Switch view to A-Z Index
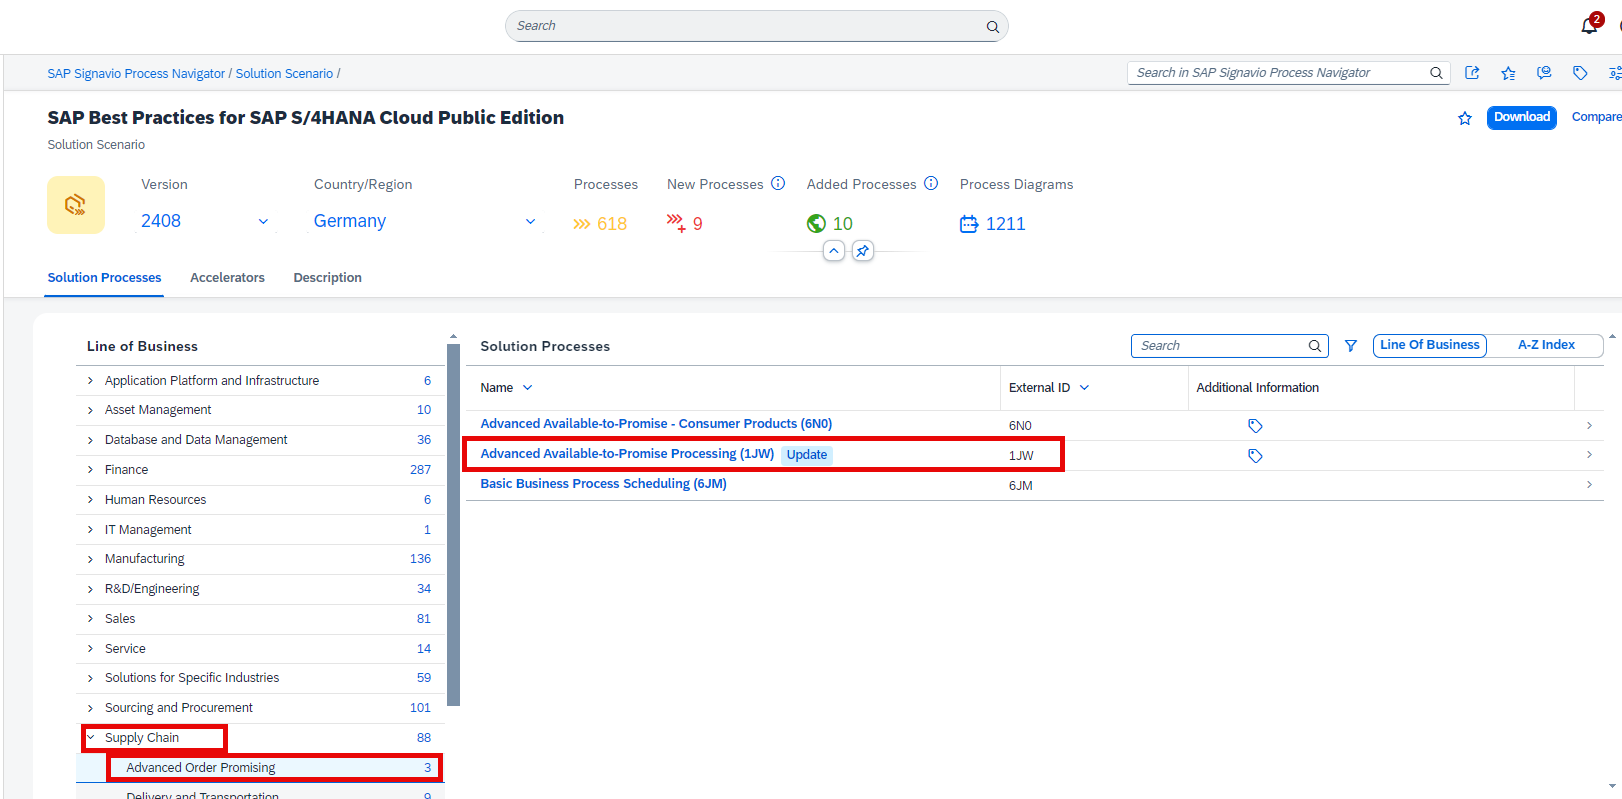This screenshot has width=1622, height=799. (x=1546, y=345)
